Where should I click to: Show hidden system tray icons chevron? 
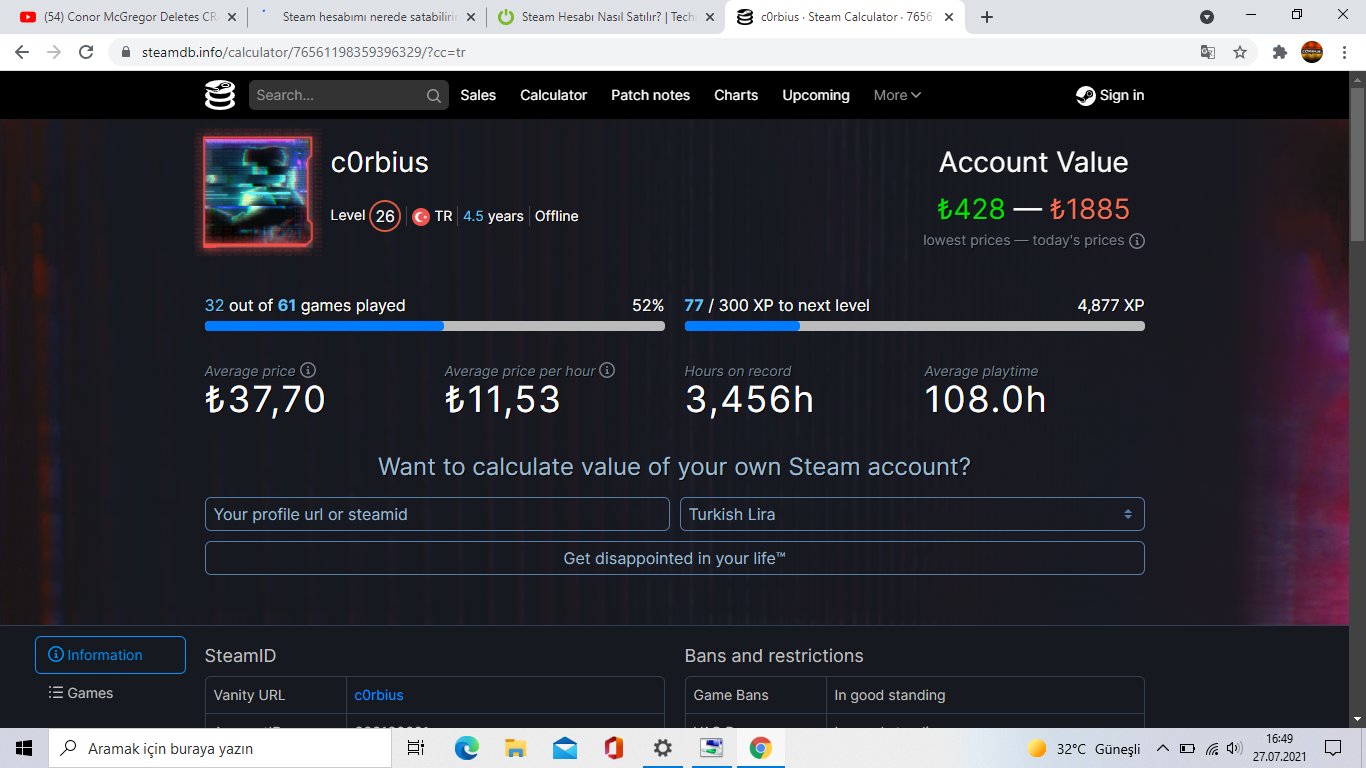pos(1163,748)
